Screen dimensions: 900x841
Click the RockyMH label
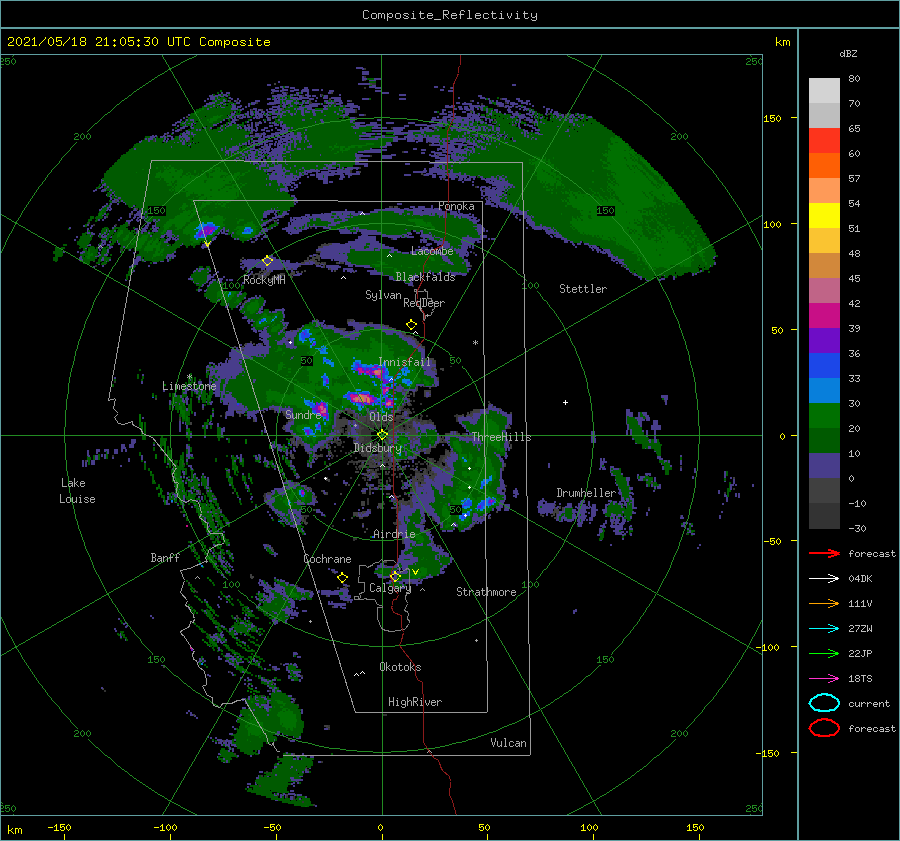264,280
